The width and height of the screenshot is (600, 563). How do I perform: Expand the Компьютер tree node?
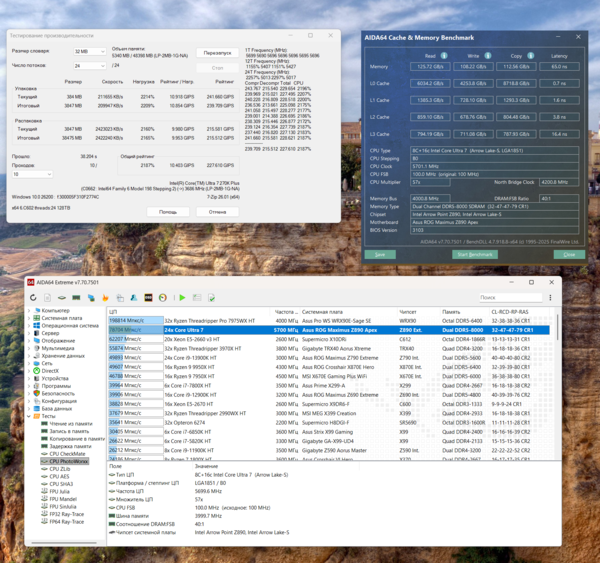29,310
